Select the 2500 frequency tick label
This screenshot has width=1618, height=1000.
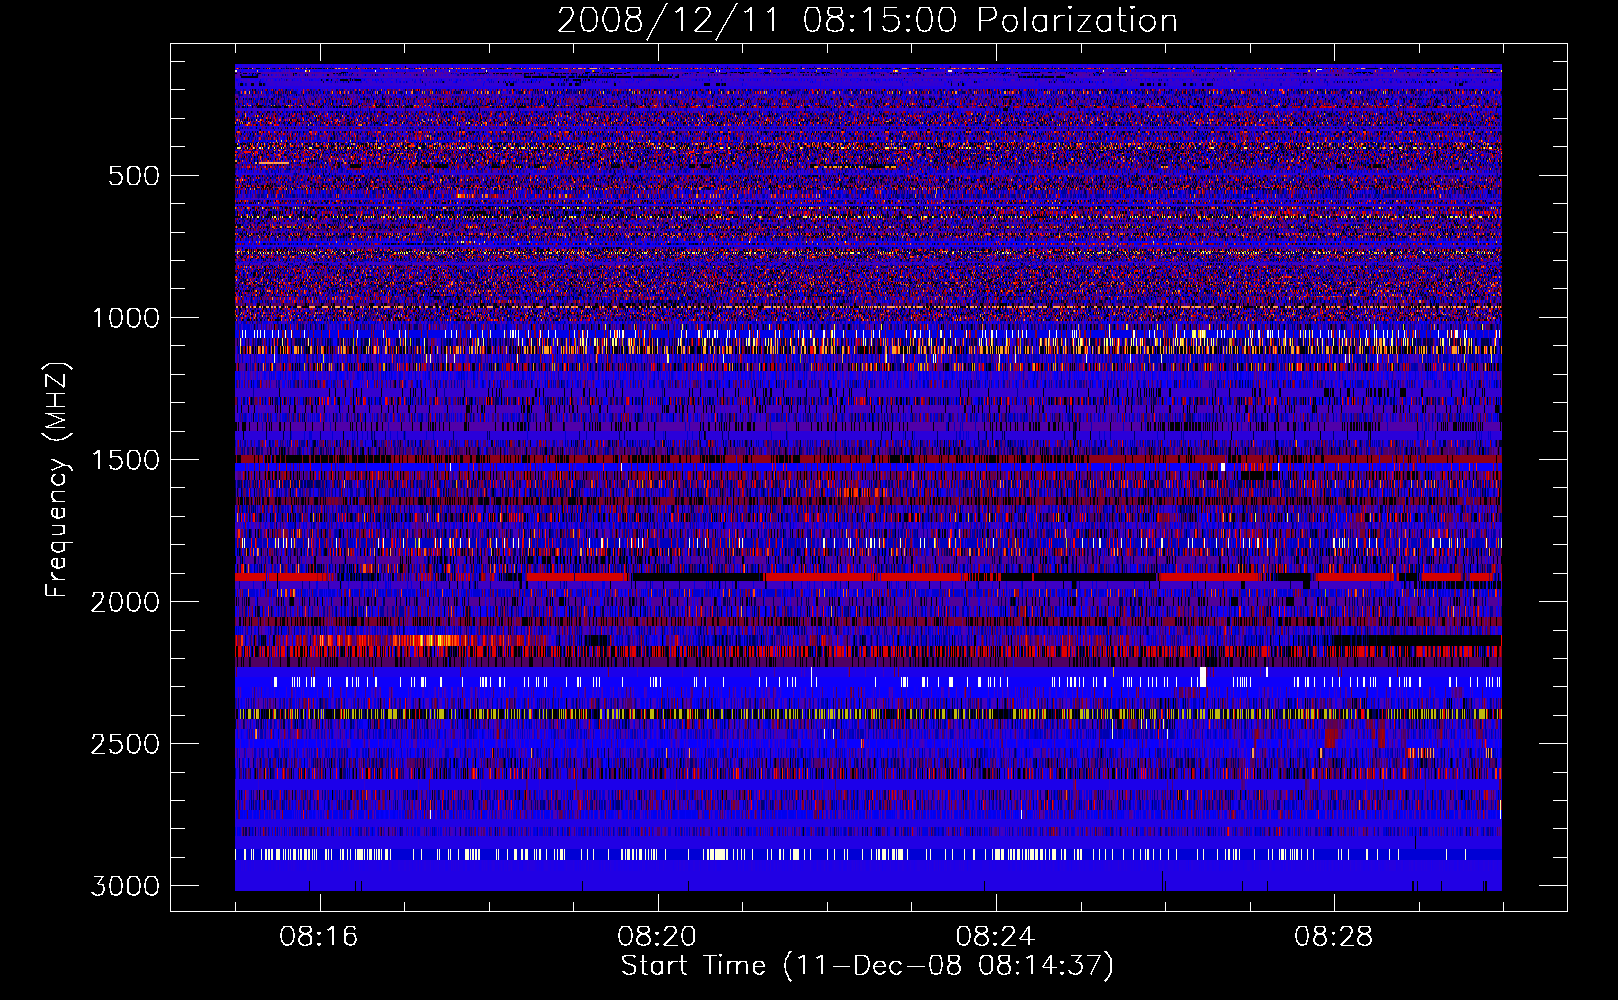(125, 744)
